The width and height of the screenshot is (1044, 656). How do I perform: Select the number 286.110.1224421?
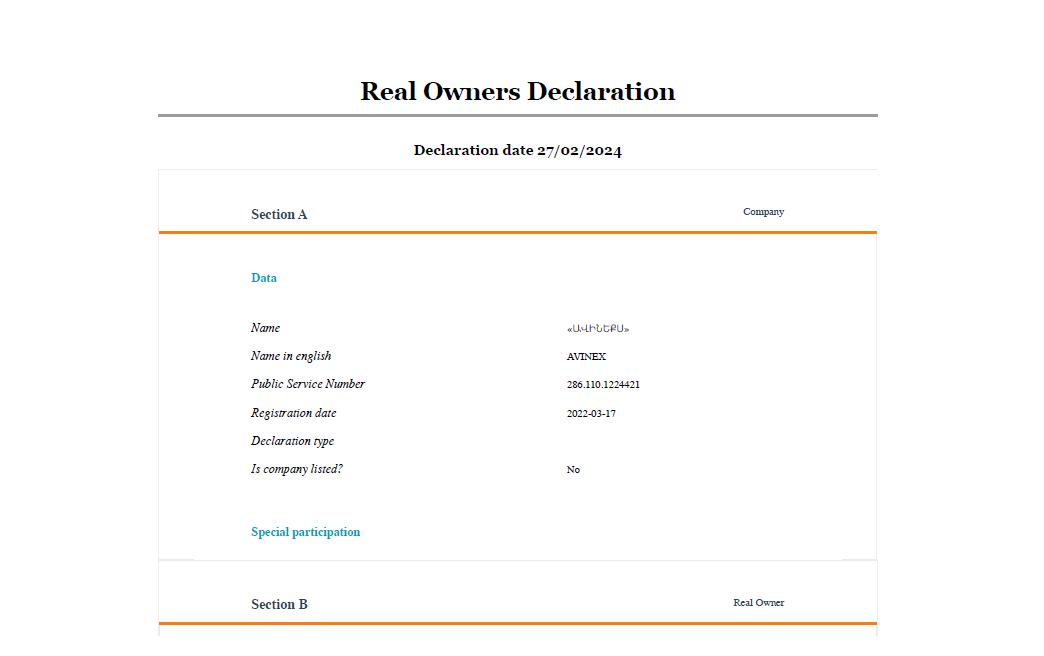tap(603, 385)
